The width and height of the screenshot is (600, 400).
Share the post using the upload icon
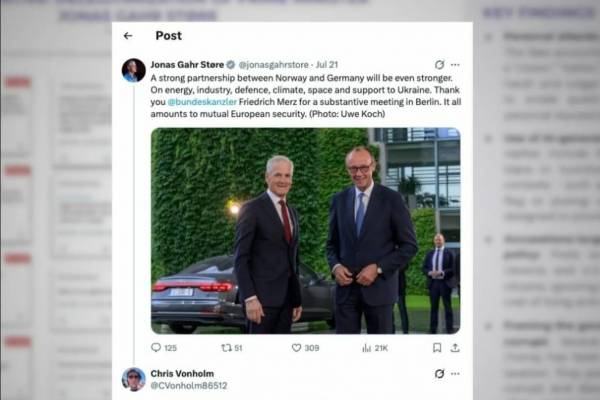click(455, 348)
